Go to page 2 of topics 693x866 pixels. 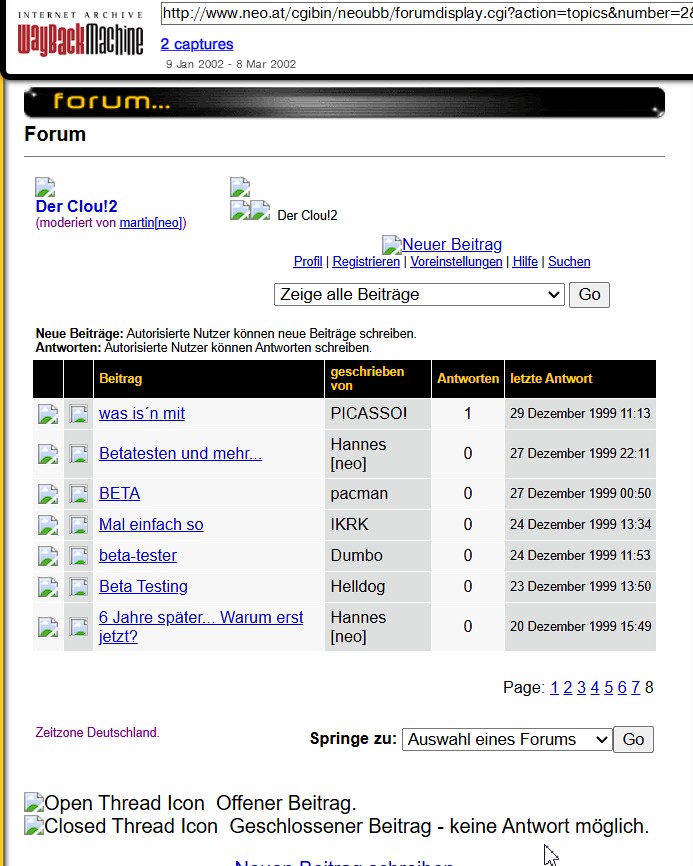(568, 688)
